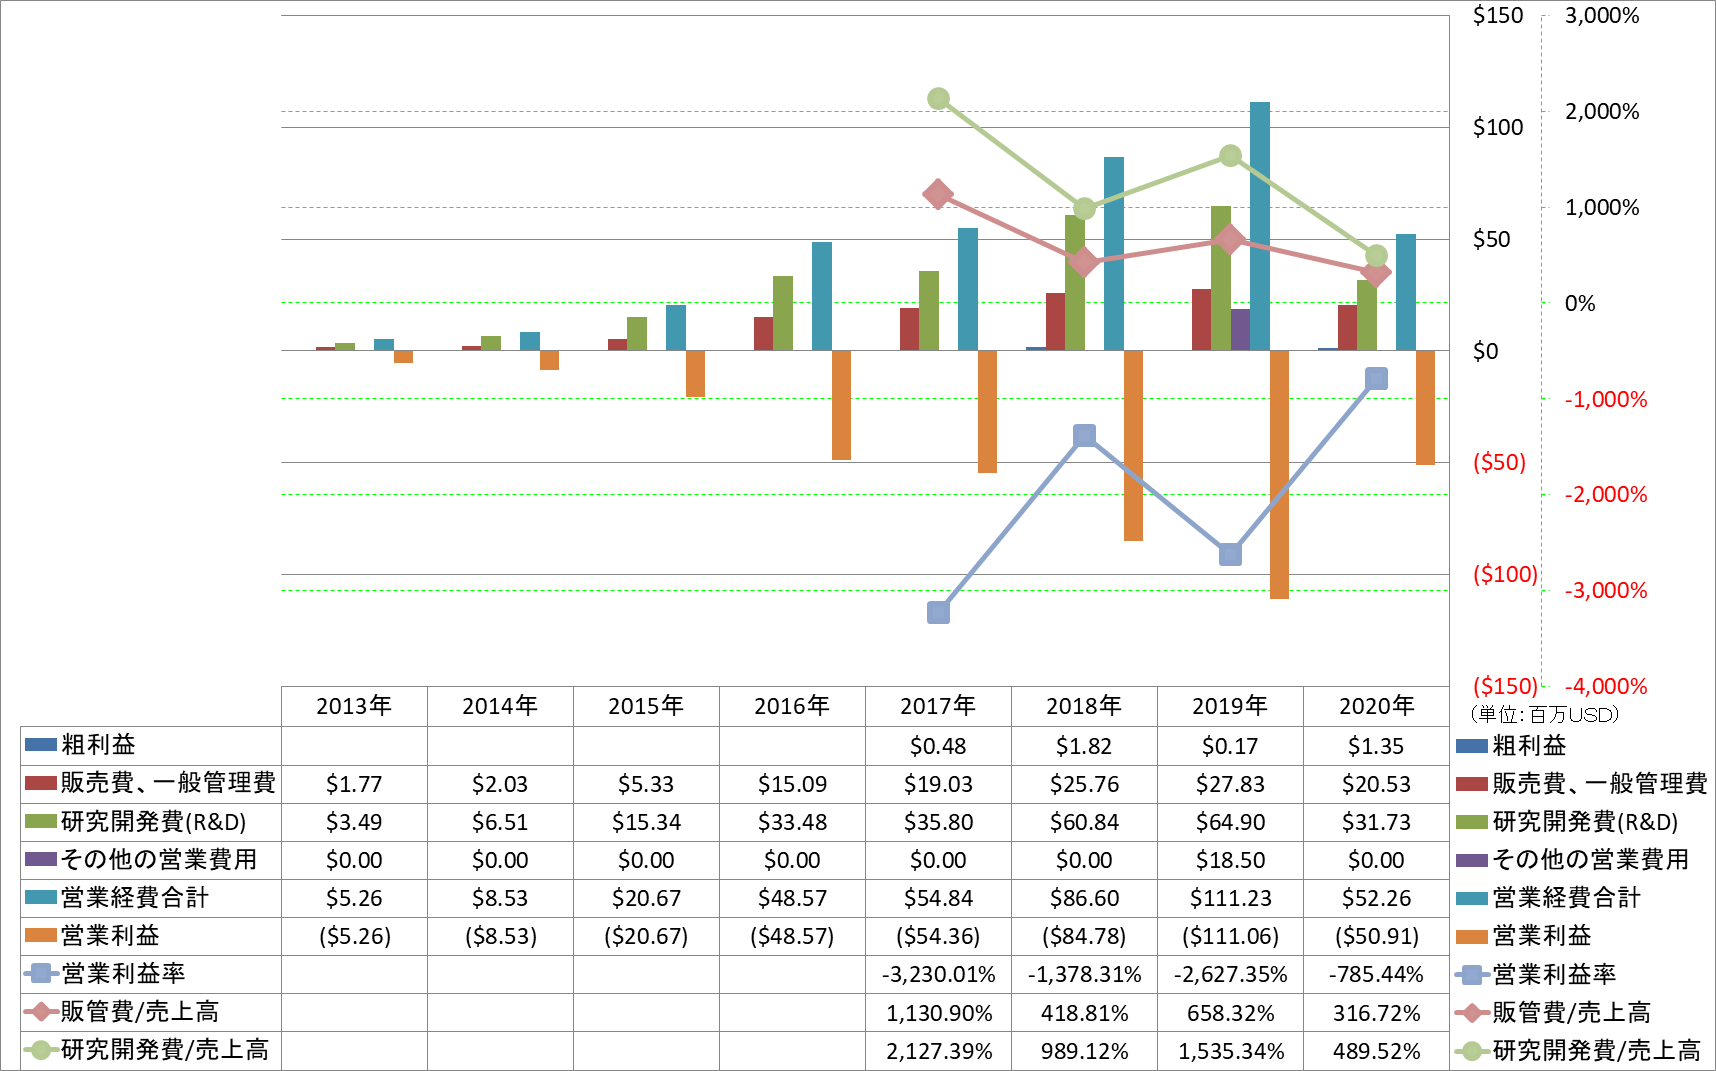Click the 2017 SG&A ratio diamond marker
Viewport: 1716px width, 1071px height.
pos(938,194)
